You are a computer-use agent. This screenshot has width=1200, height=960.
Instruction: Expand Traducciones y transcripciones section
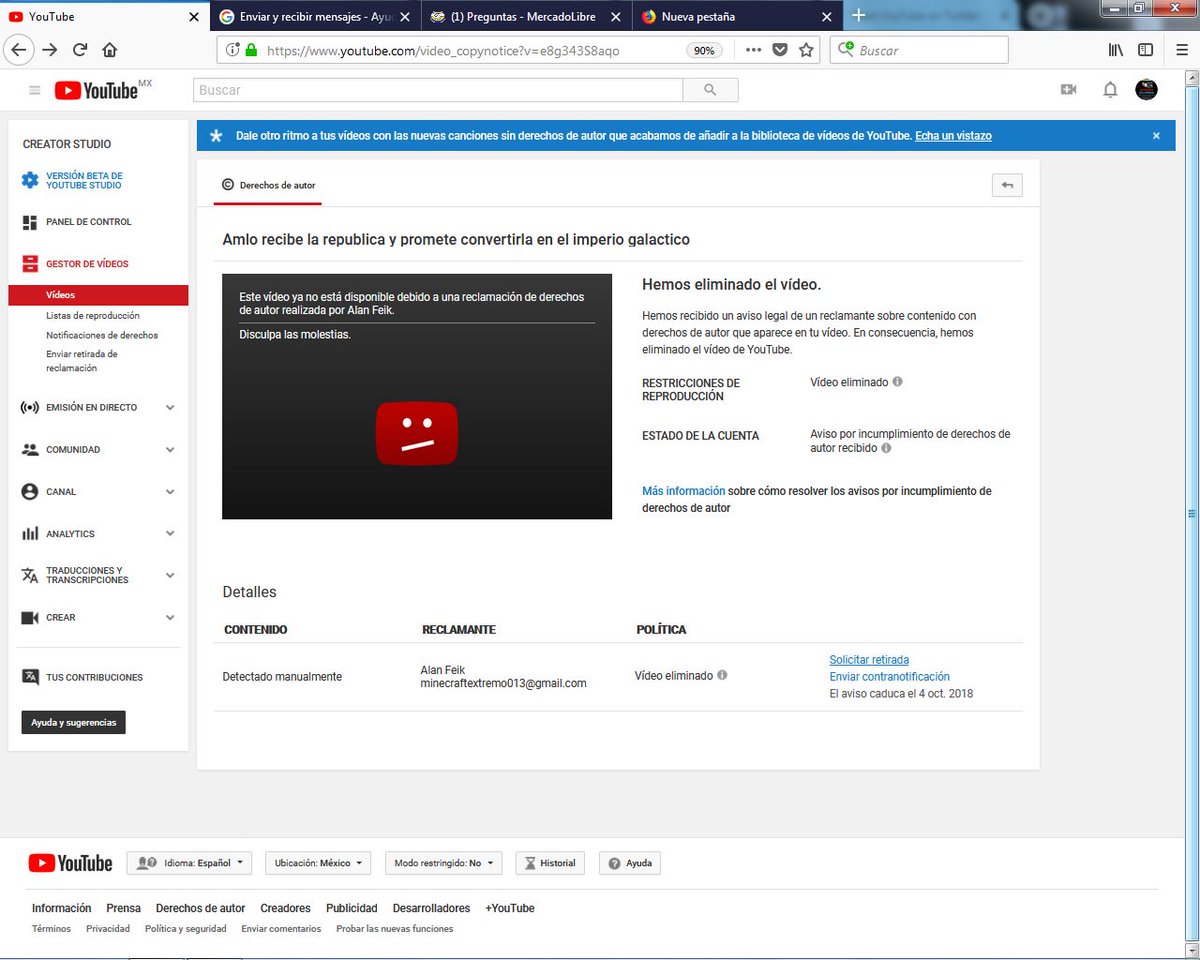pyautogui.click(x=169, y=575)
